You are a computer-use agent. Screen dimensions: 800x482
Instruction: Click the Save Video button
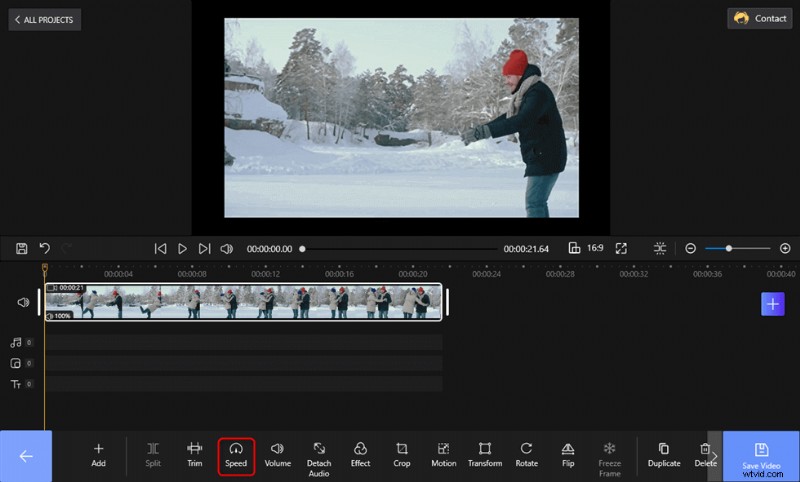761,456
